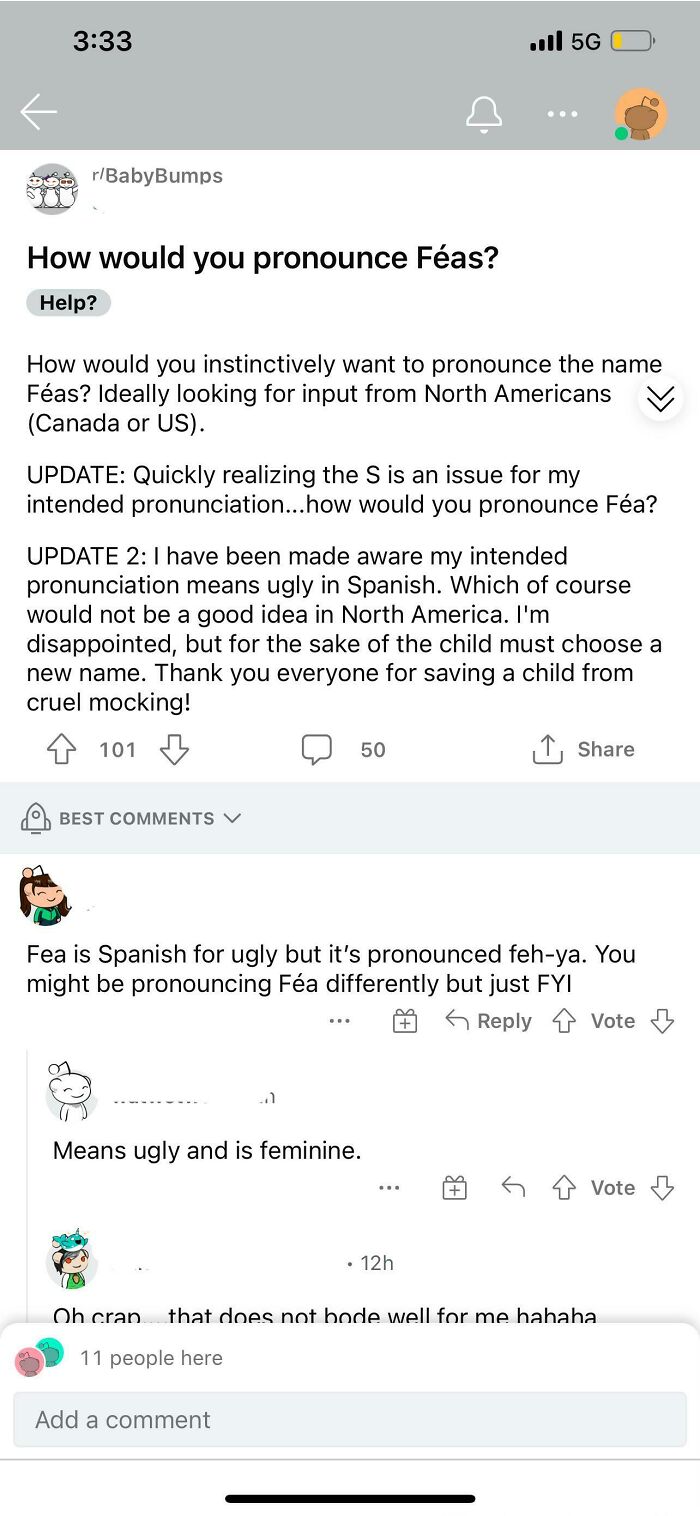Image resolution: width=700 pixels, height=1516 pixels.
Task: Reply arrow on 'Means ugly and is feminine' comment
Action: [513, 1187]
